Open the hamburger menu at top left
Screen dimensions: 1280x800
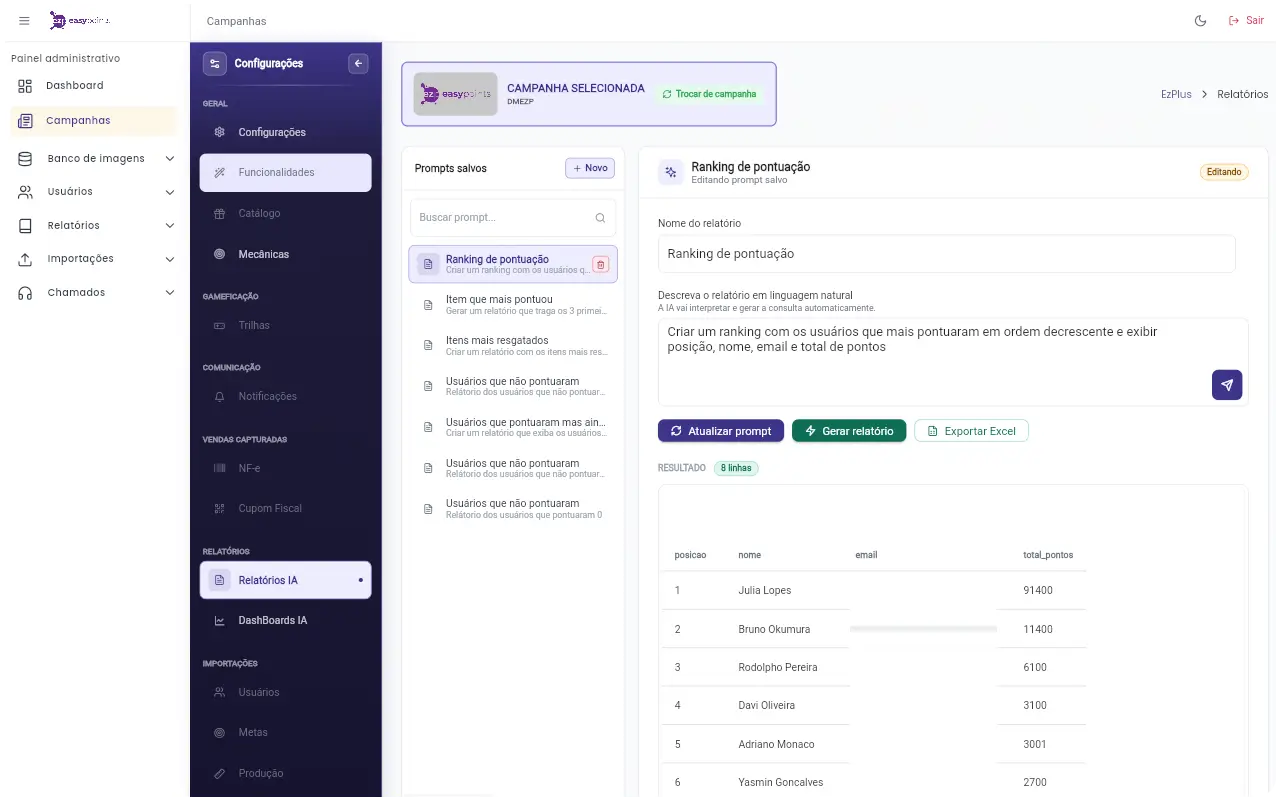tap(24, 20)
